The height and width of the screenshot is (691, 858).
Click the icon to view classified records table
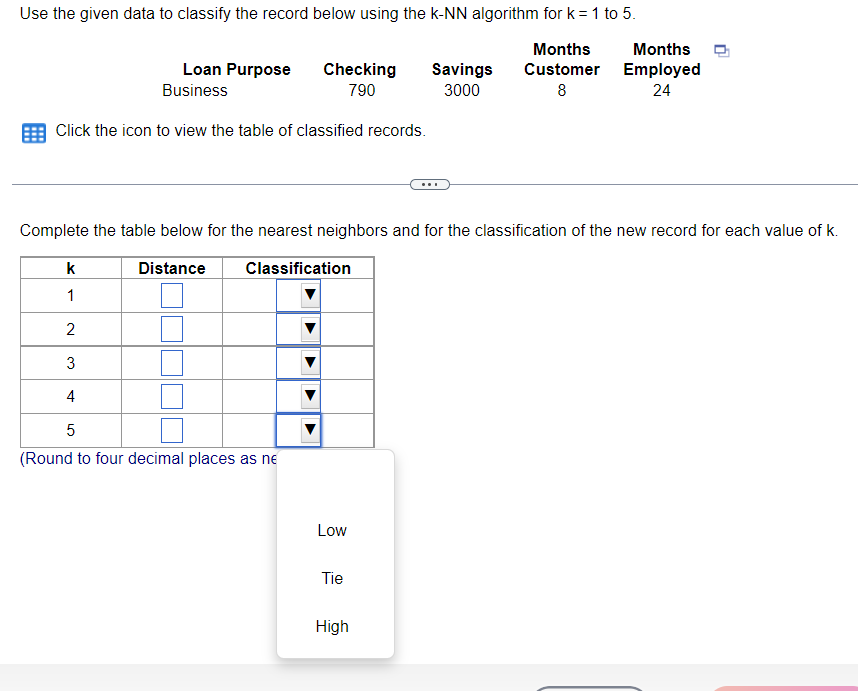coord(32,131)
